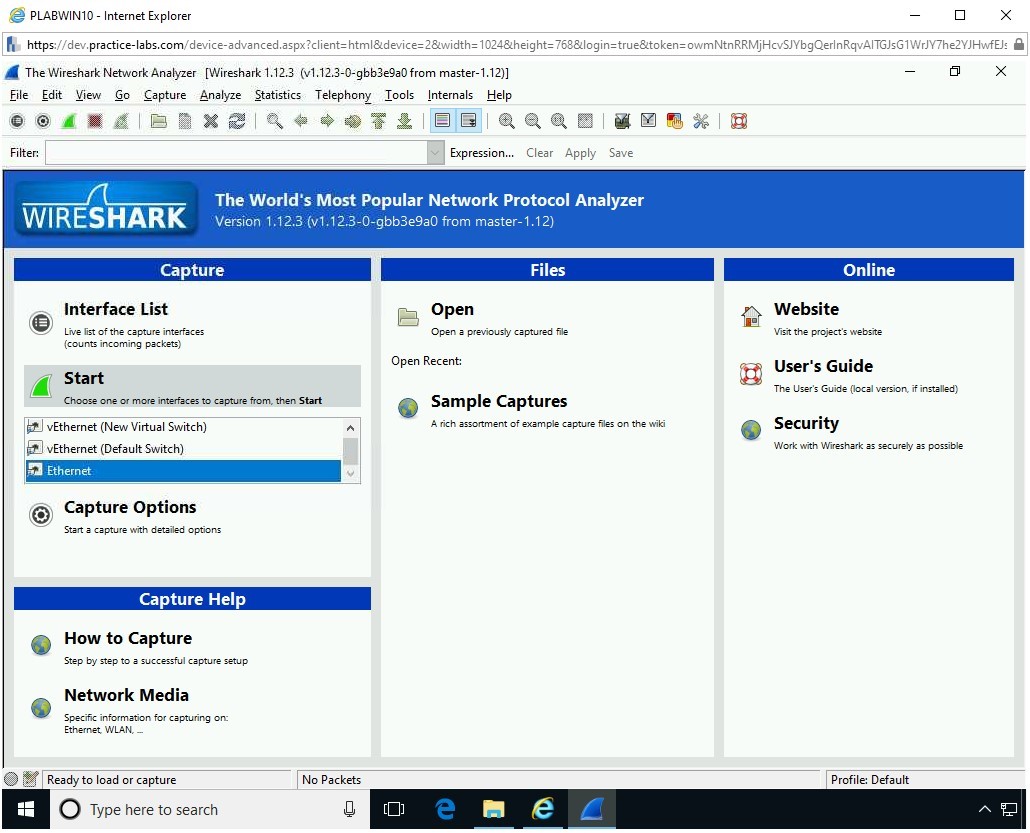Toggle the colorize packet list button
The height and width of the screenshot is (833, 1030).
[x=442, y=121]
